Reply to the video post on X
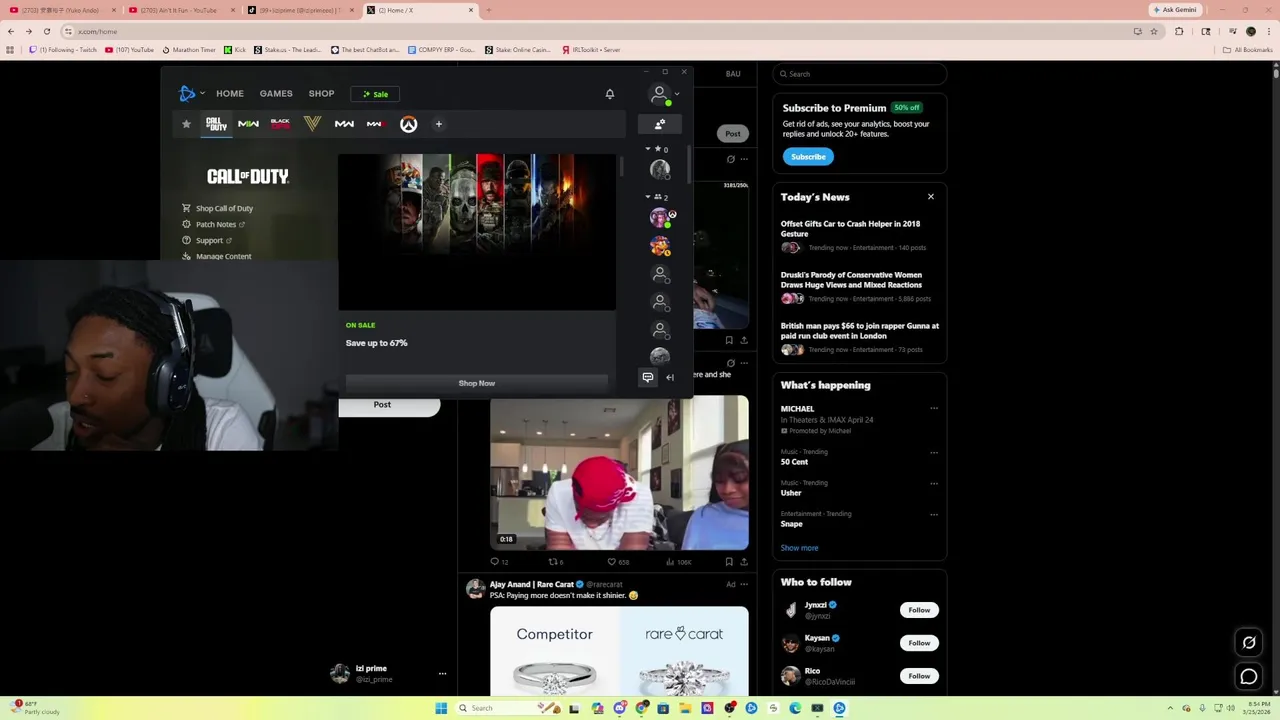This screenshot has width=1280, height=720. (x=498, y=562)
